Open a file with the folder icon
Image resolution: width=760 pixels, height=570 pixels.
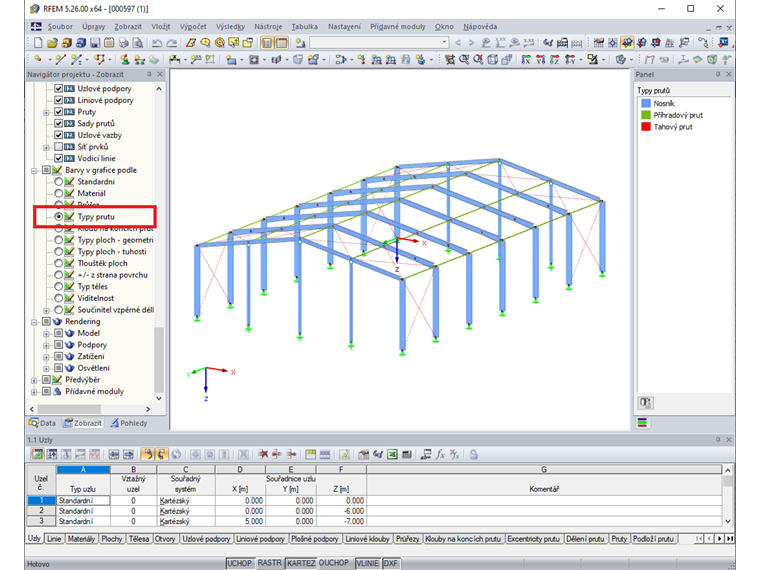tap(52, 43)
